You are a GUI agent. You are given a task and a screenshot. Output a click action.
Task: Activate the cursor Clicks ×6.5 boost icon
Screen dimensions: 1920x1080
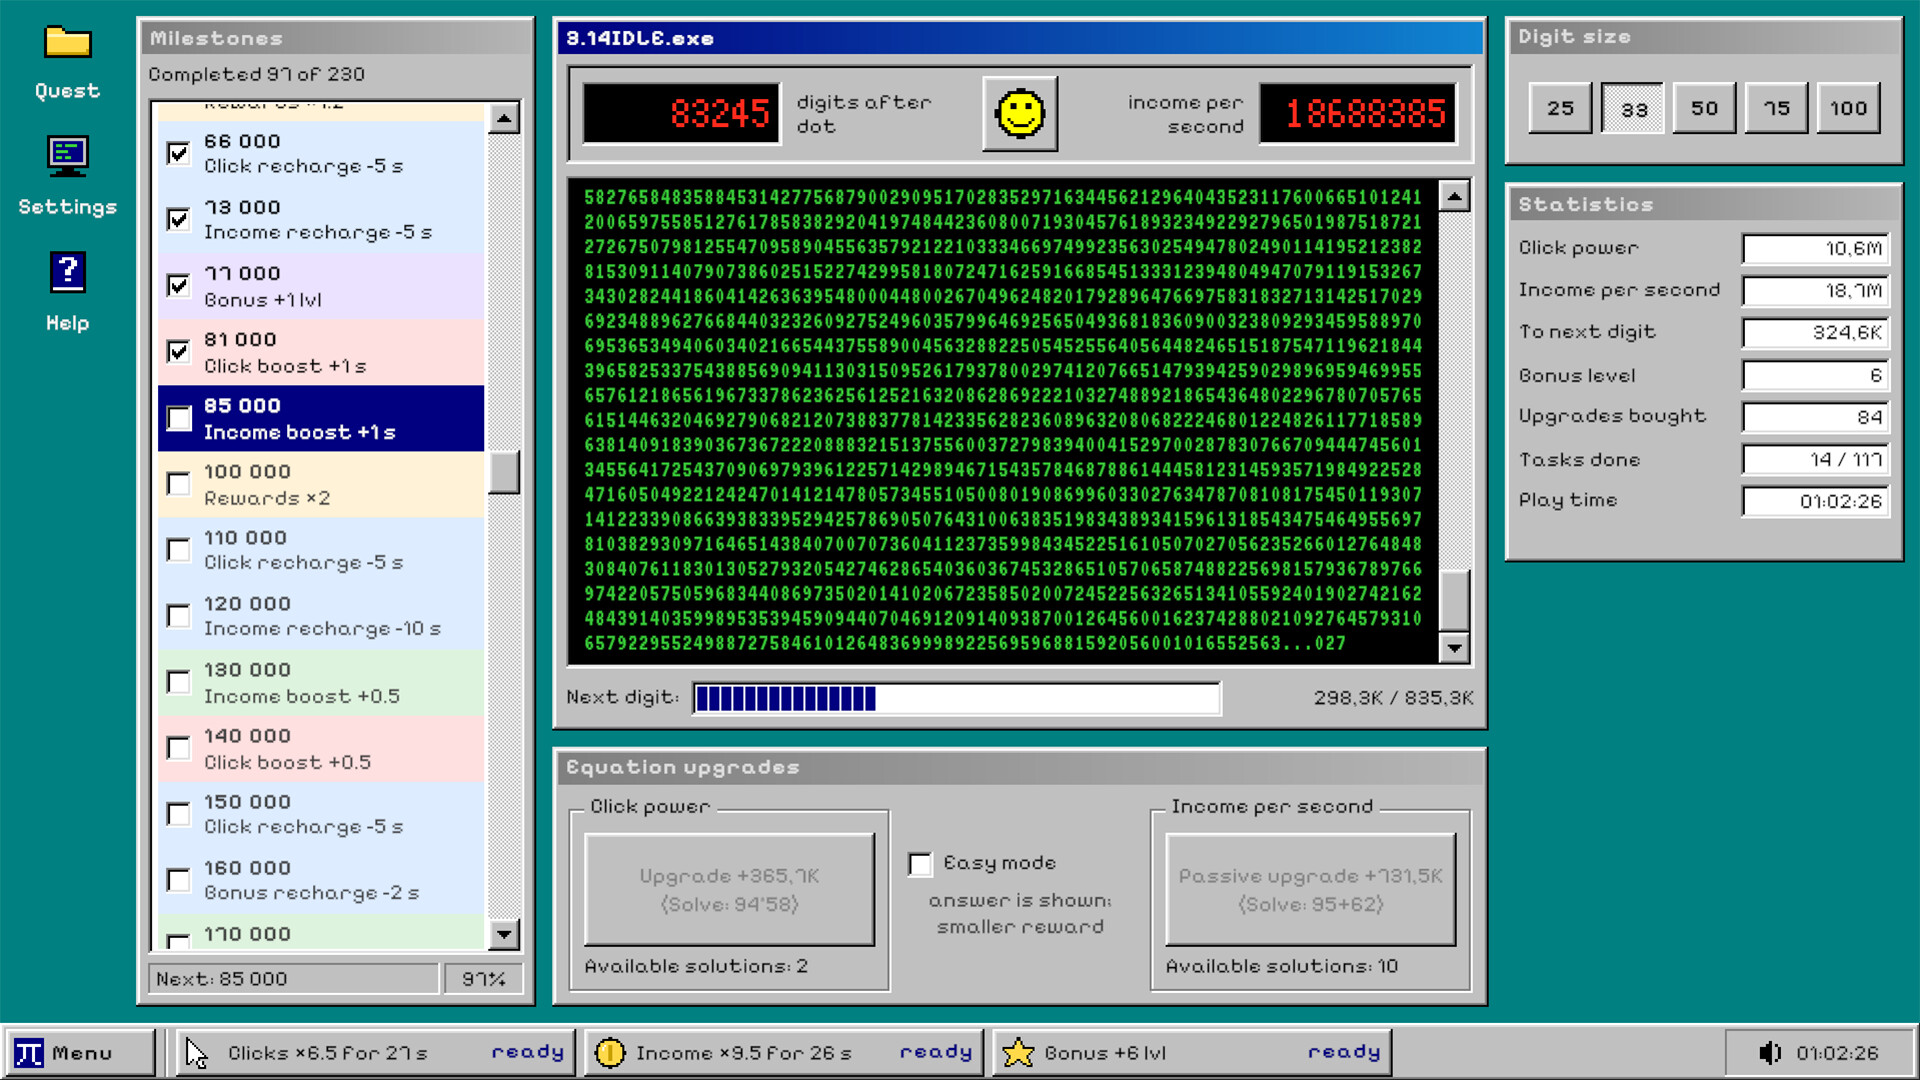coord(197,1053)
